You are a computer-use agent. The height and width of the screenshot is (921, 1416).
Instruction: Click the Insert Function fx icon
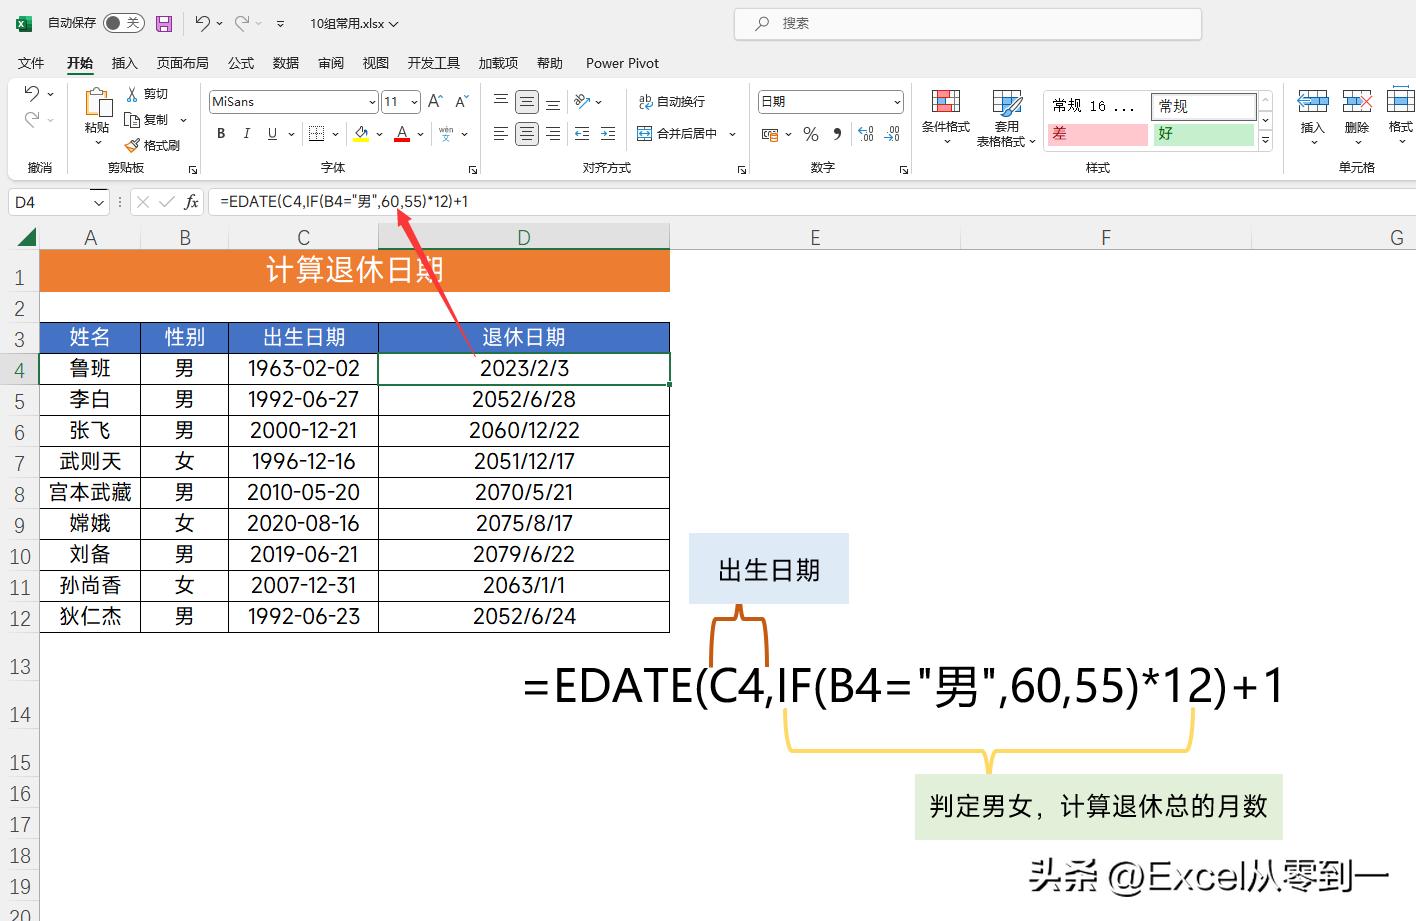(x=191, y=201)
